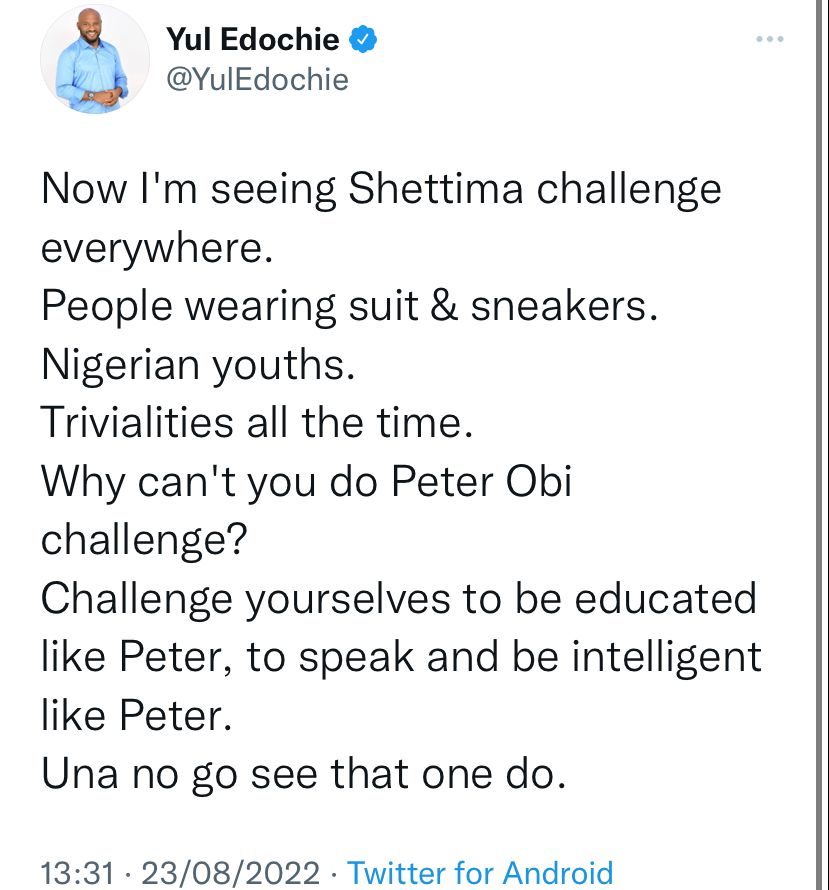Click the short line 'like Peter.'
Screen dimensions: 829x890
(137, 715)
